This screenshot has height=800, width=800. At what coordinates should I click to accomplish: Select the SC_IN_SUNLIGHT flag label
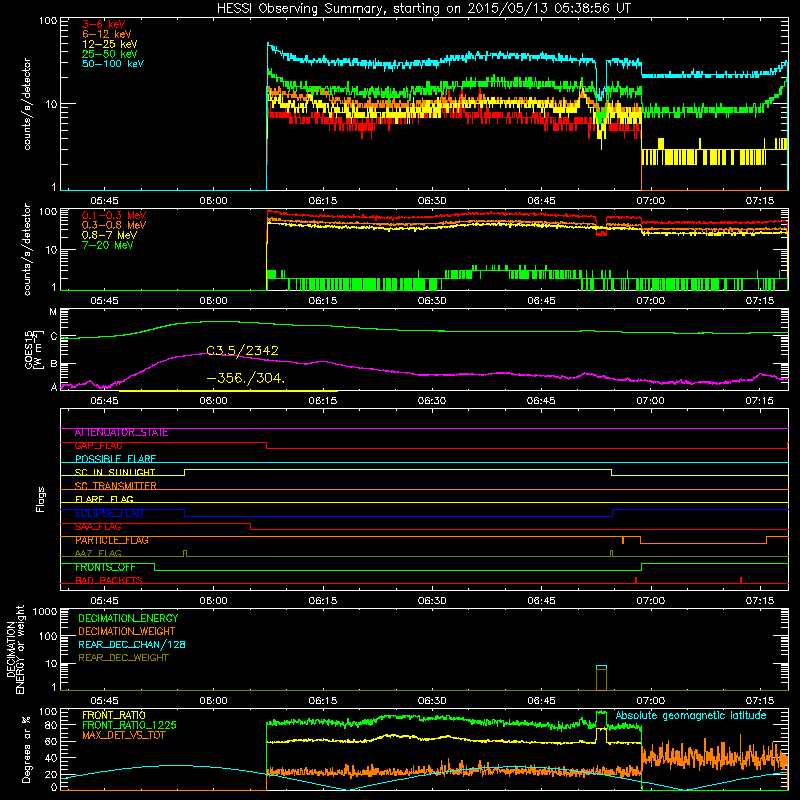click(x=115, y=472)
